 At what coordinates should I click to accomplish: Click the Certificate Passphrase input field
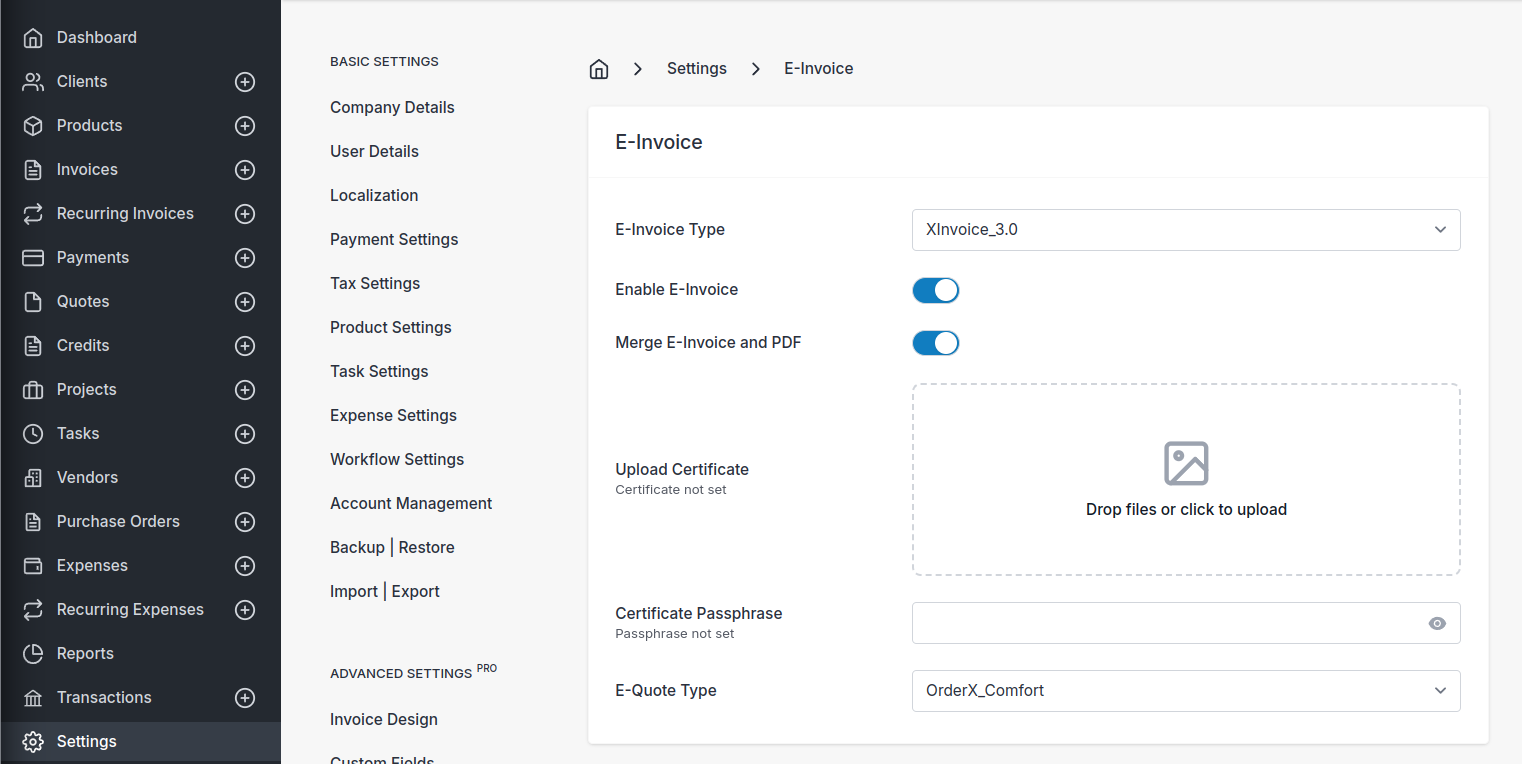point(1186,623)
